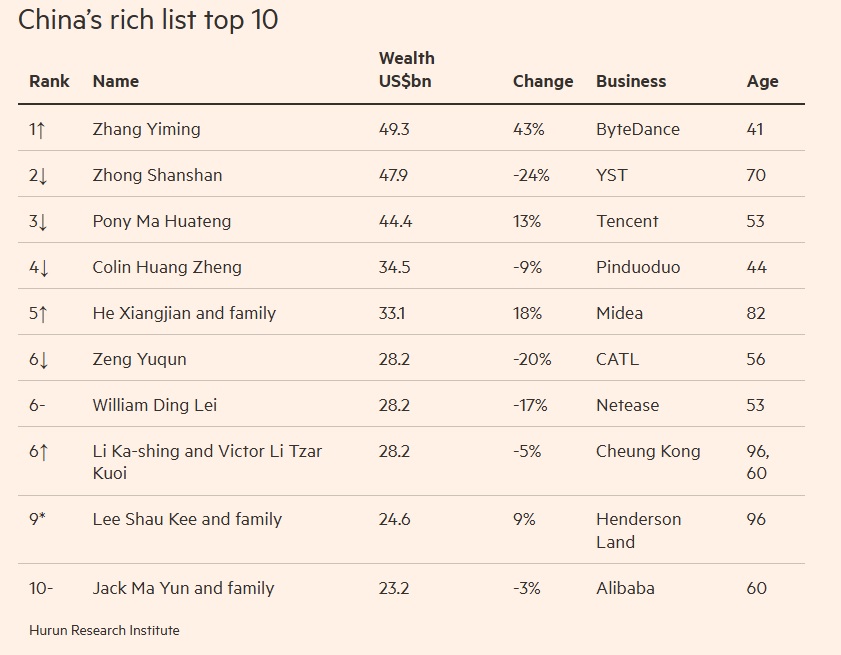
Task: Click the Change column header
Action: [x=543, y=81]
